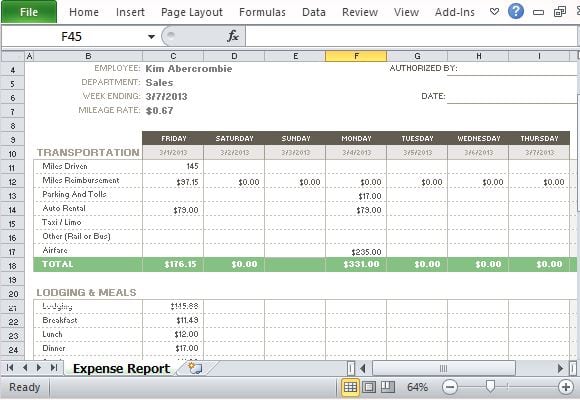Click Monday transportation total $331.00
The image size is (580, 400).
pyautogui.click(x=361, y=264)
